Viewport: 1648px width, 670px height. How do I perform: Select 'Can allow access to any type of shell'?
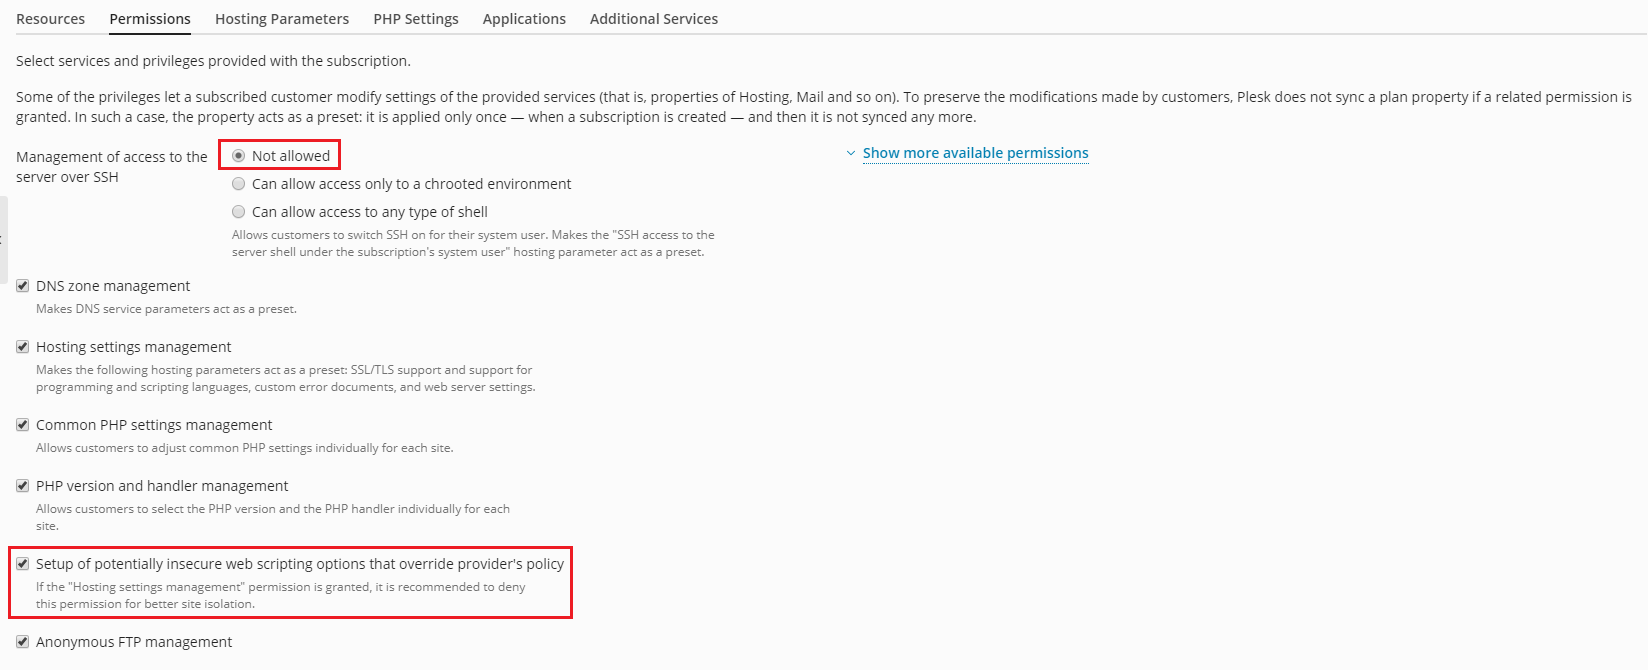point(239,212)
